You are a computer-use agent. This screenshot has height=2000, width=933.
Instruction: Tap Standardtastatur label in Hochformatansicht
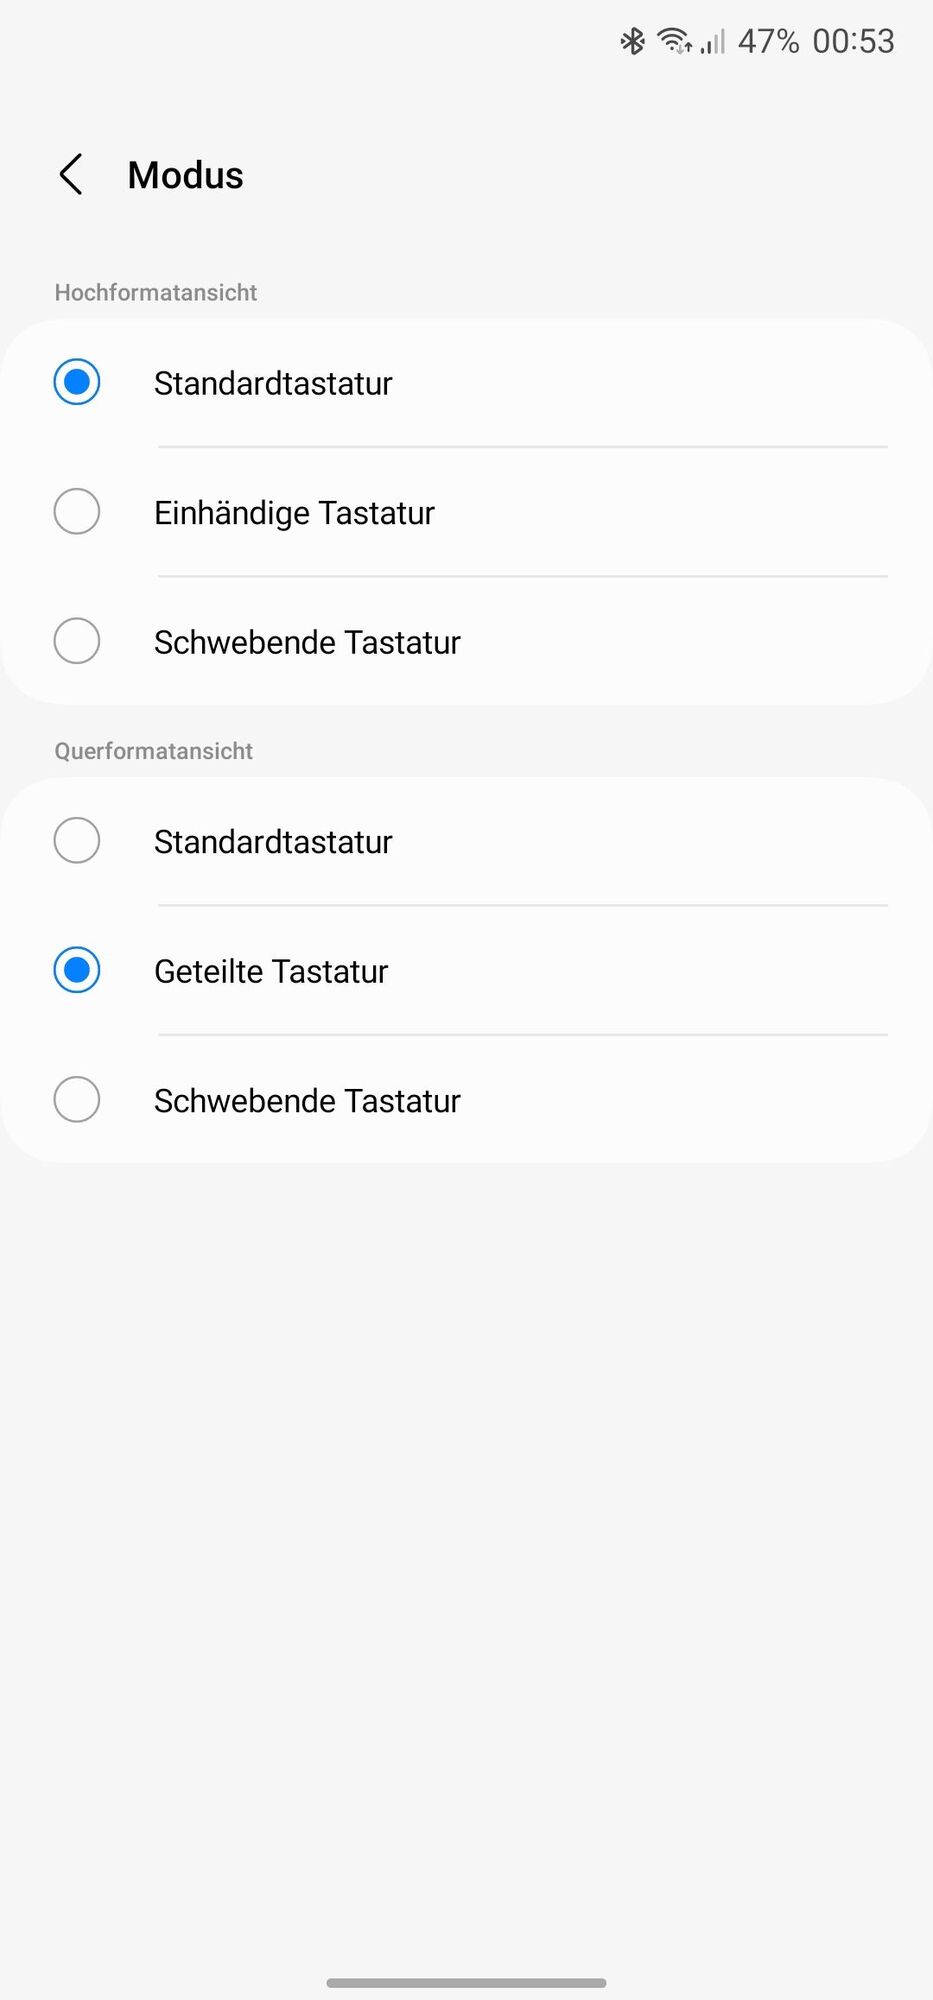273,383
